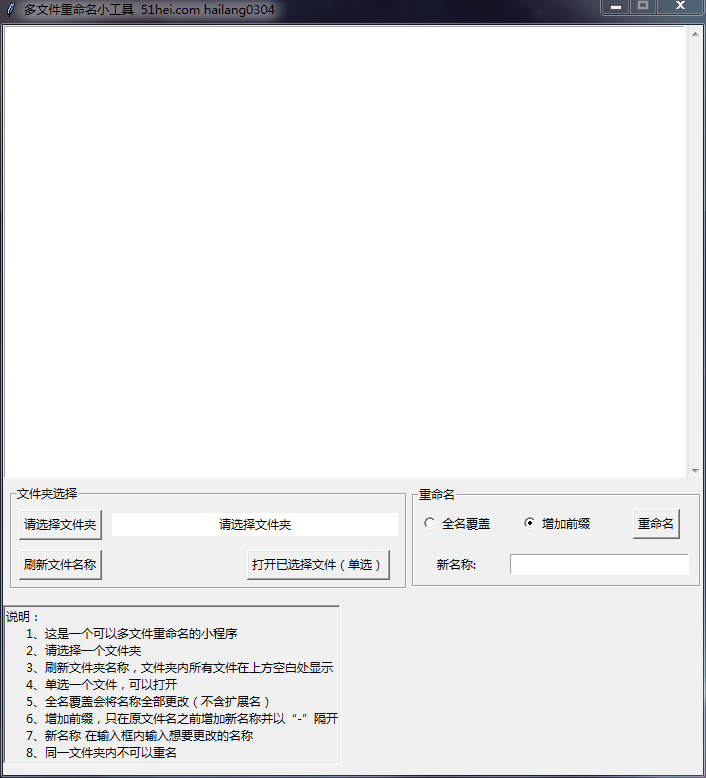This screenshot has height=778, width=706.
Task: Click the 刷新文件名称 button
Action: coord(60,564)
